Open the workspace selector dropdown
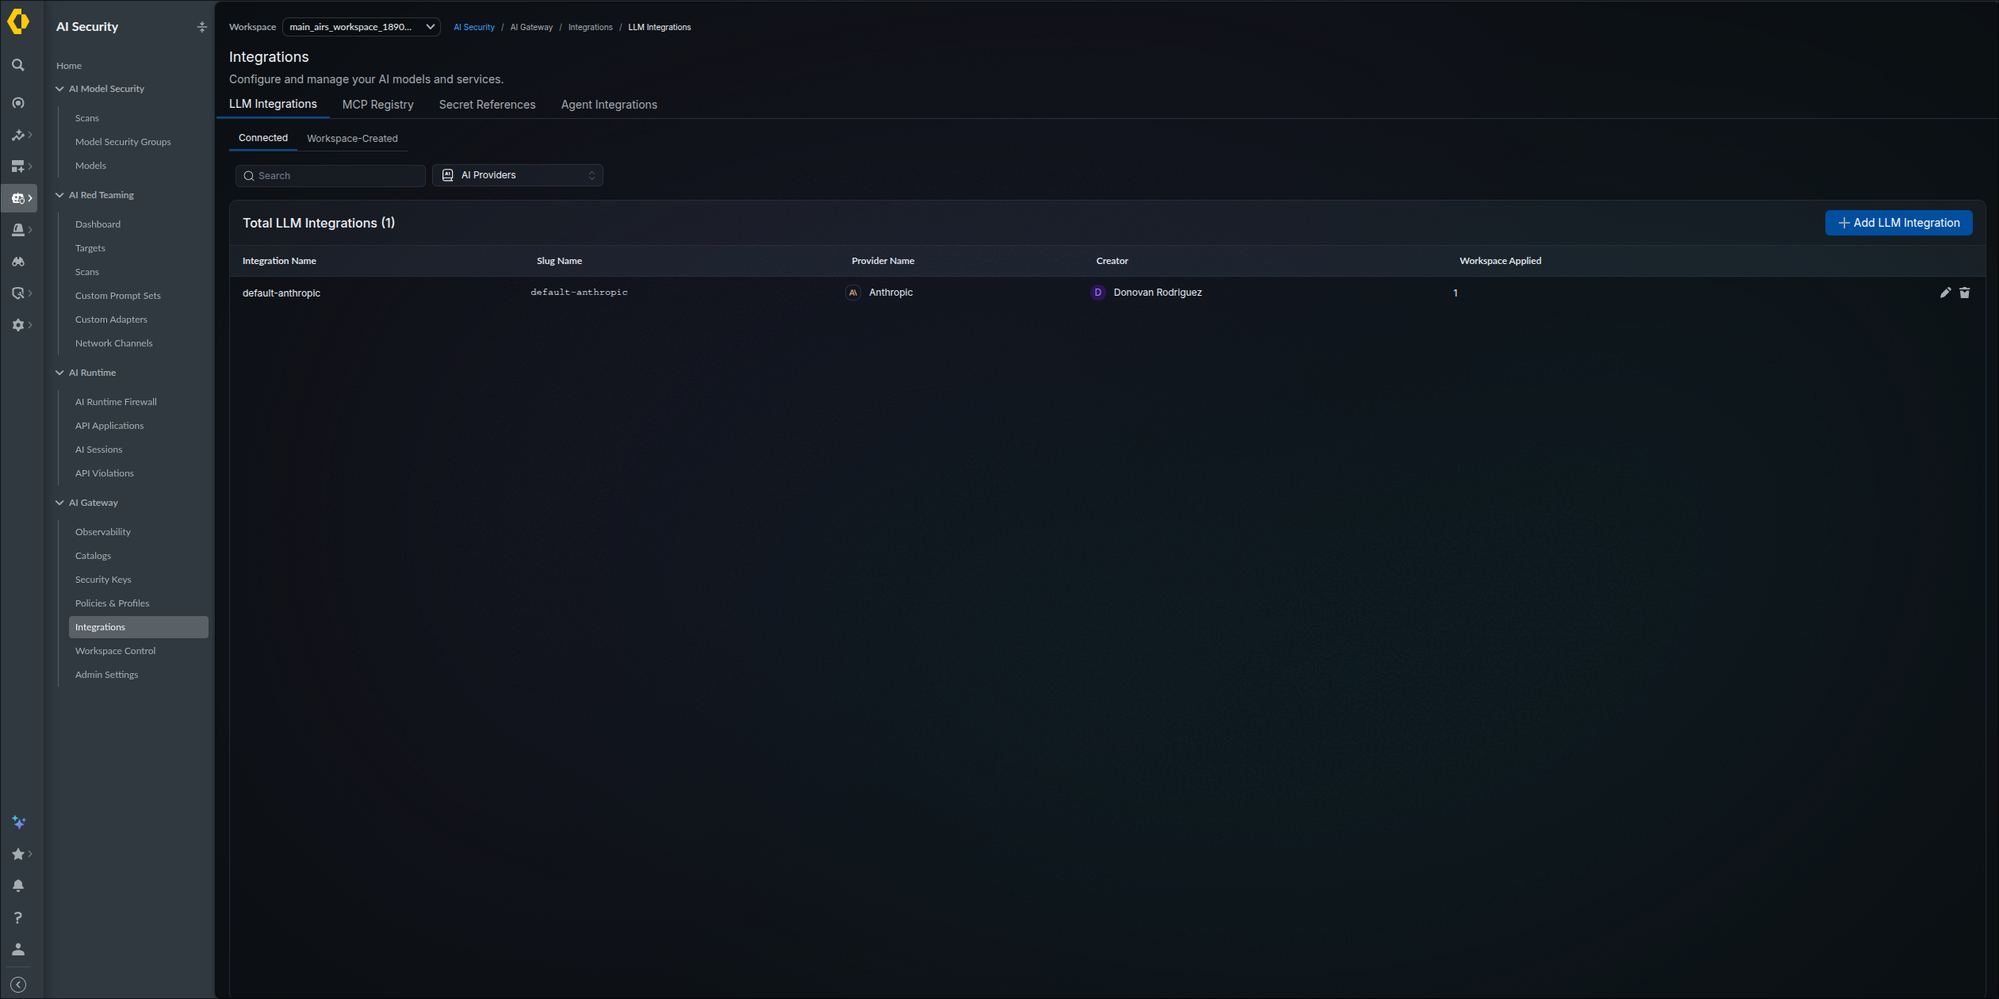The image size is (1999, 999). coord(361,27)
